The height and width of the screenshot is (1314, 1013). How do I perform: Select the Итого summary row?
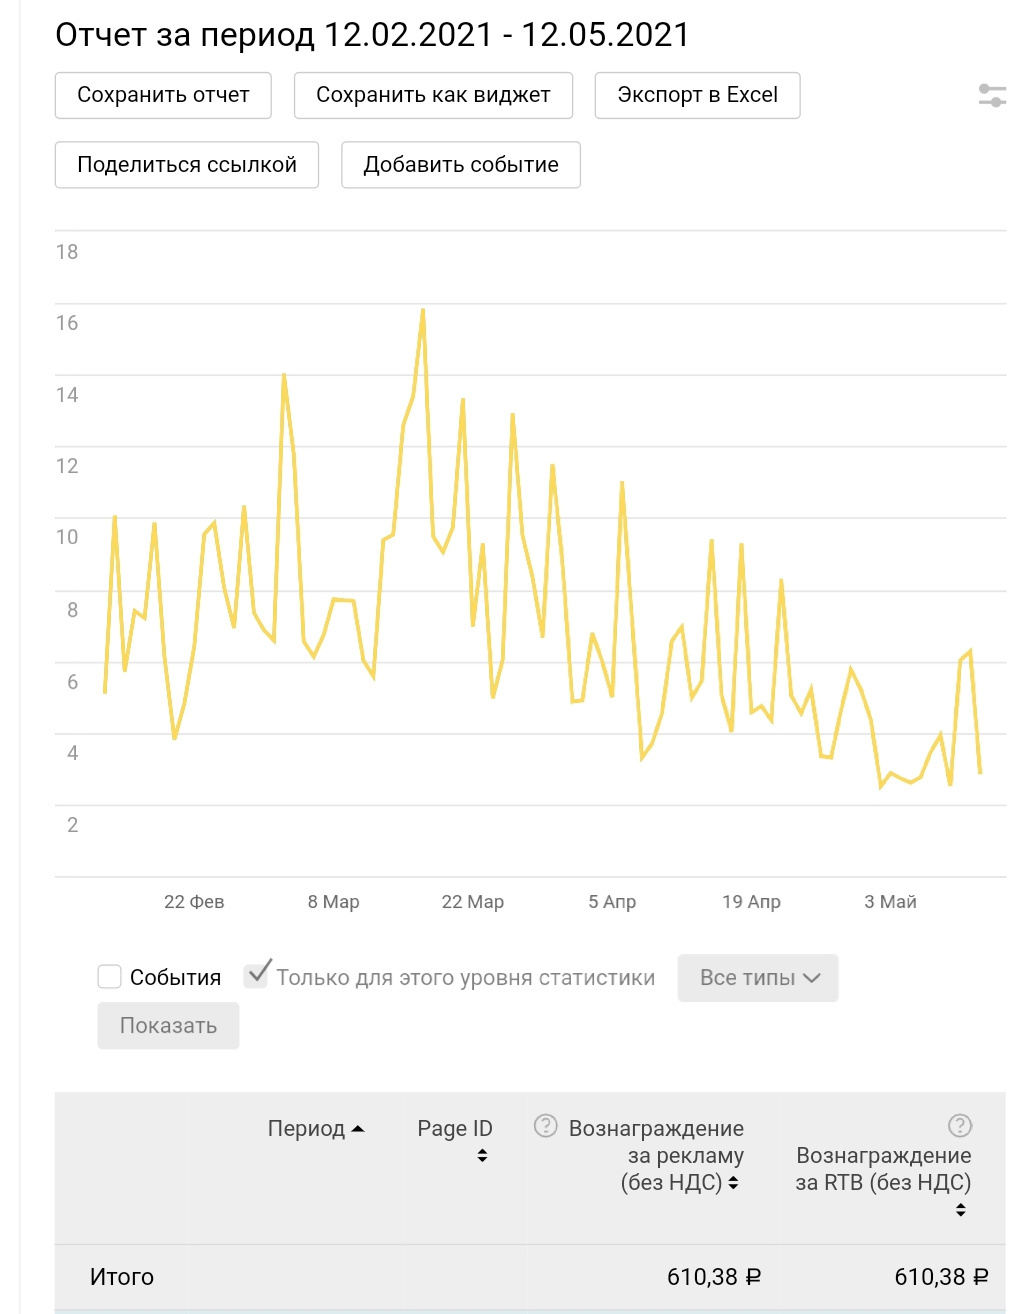(x=530, y=1277)
